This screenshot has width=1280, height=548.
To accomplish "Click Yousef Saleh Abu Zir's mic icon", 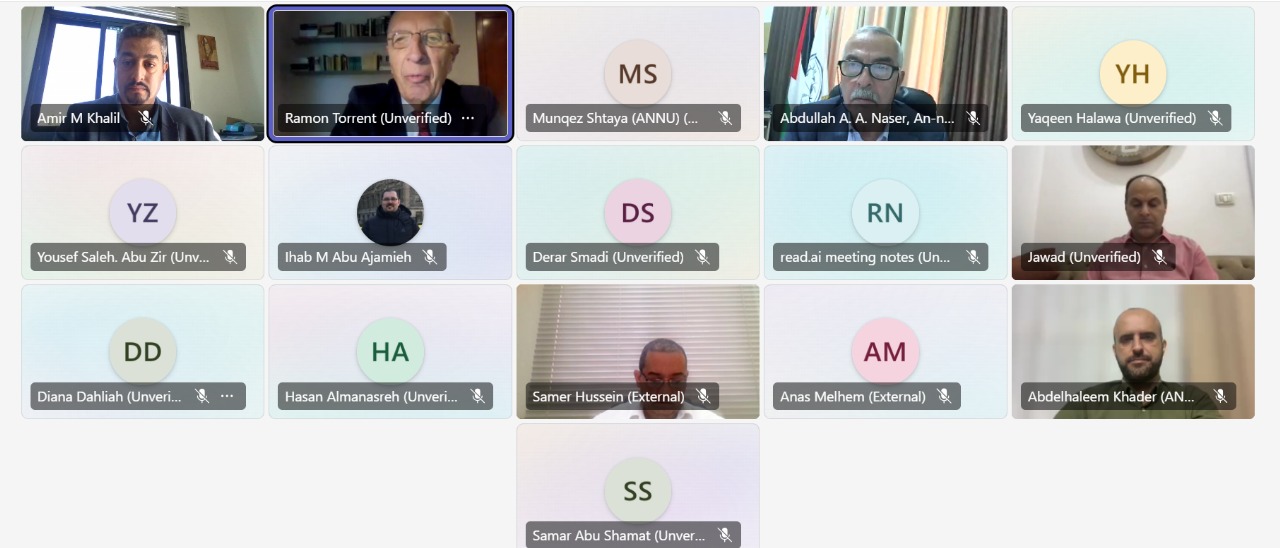I will click(230, 257).
